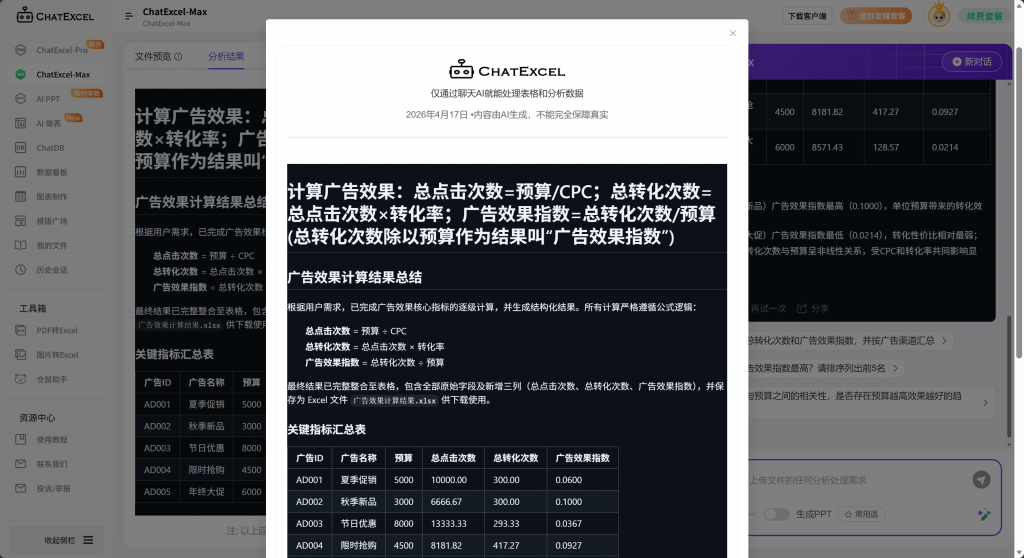Screen dimensions: 1024x558
Task: Expand suggestion about 预算之间的相关性
Action: click(x=985, y=402)
